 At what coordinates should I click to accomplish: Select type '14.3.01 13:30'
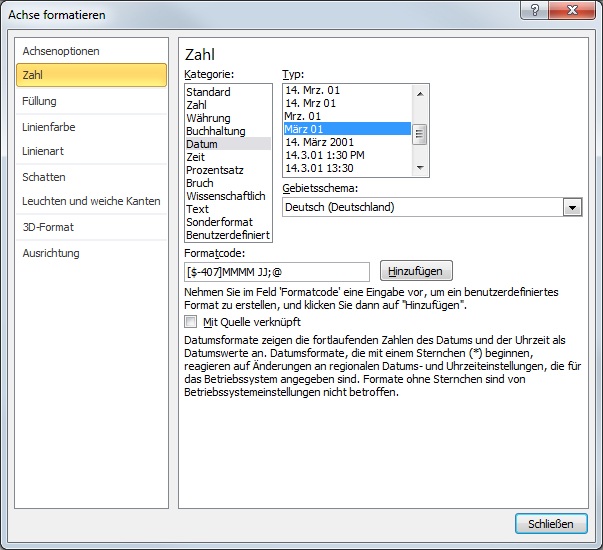(347, 168)
